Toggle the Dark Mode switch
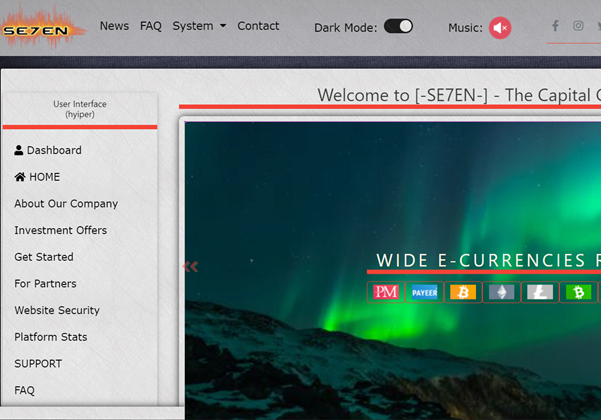The height and width of the screenshot is (420, 601). (x=398, y=27)
